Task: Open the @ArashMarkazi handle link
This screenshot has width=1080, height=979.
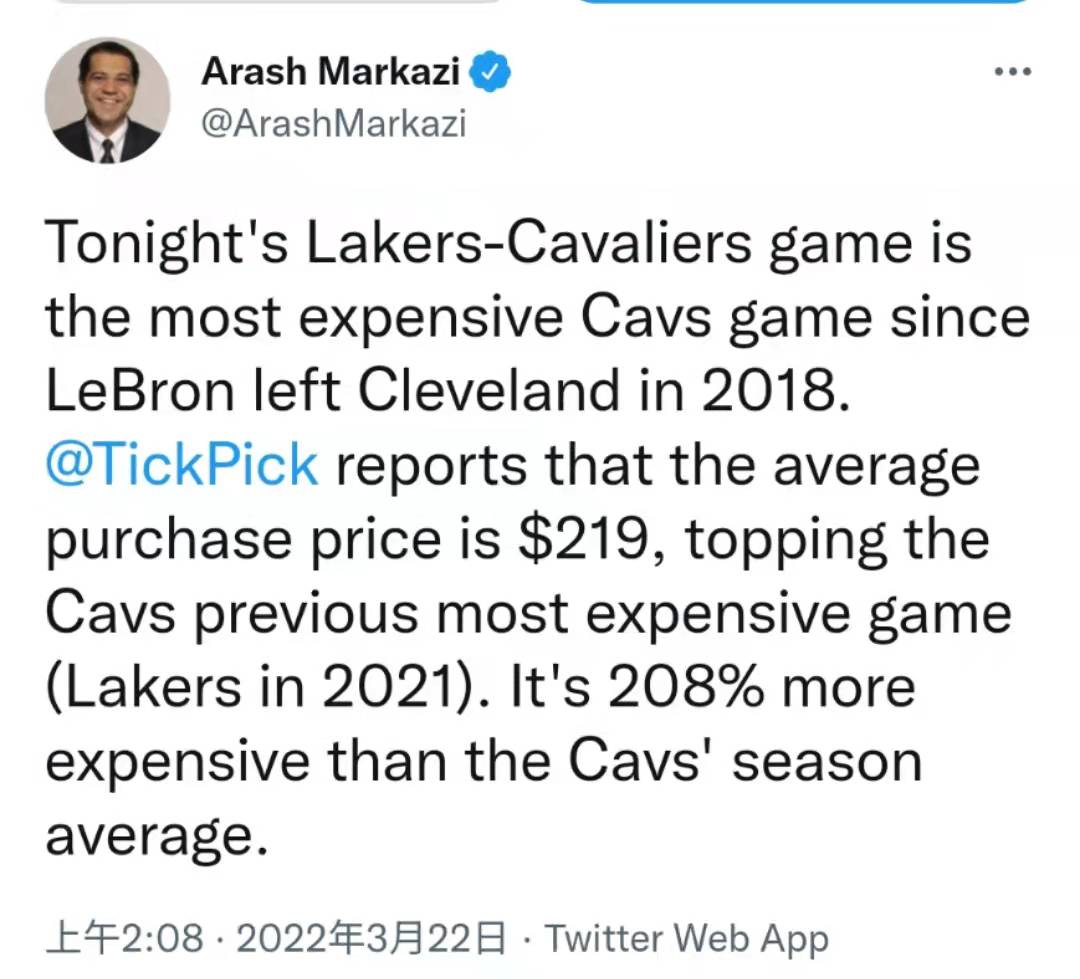Action: 333,124
